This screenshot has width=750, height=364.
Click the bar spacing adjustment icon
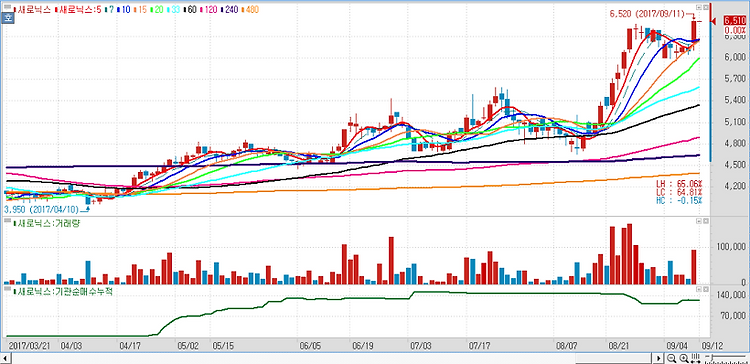(696, 358)
